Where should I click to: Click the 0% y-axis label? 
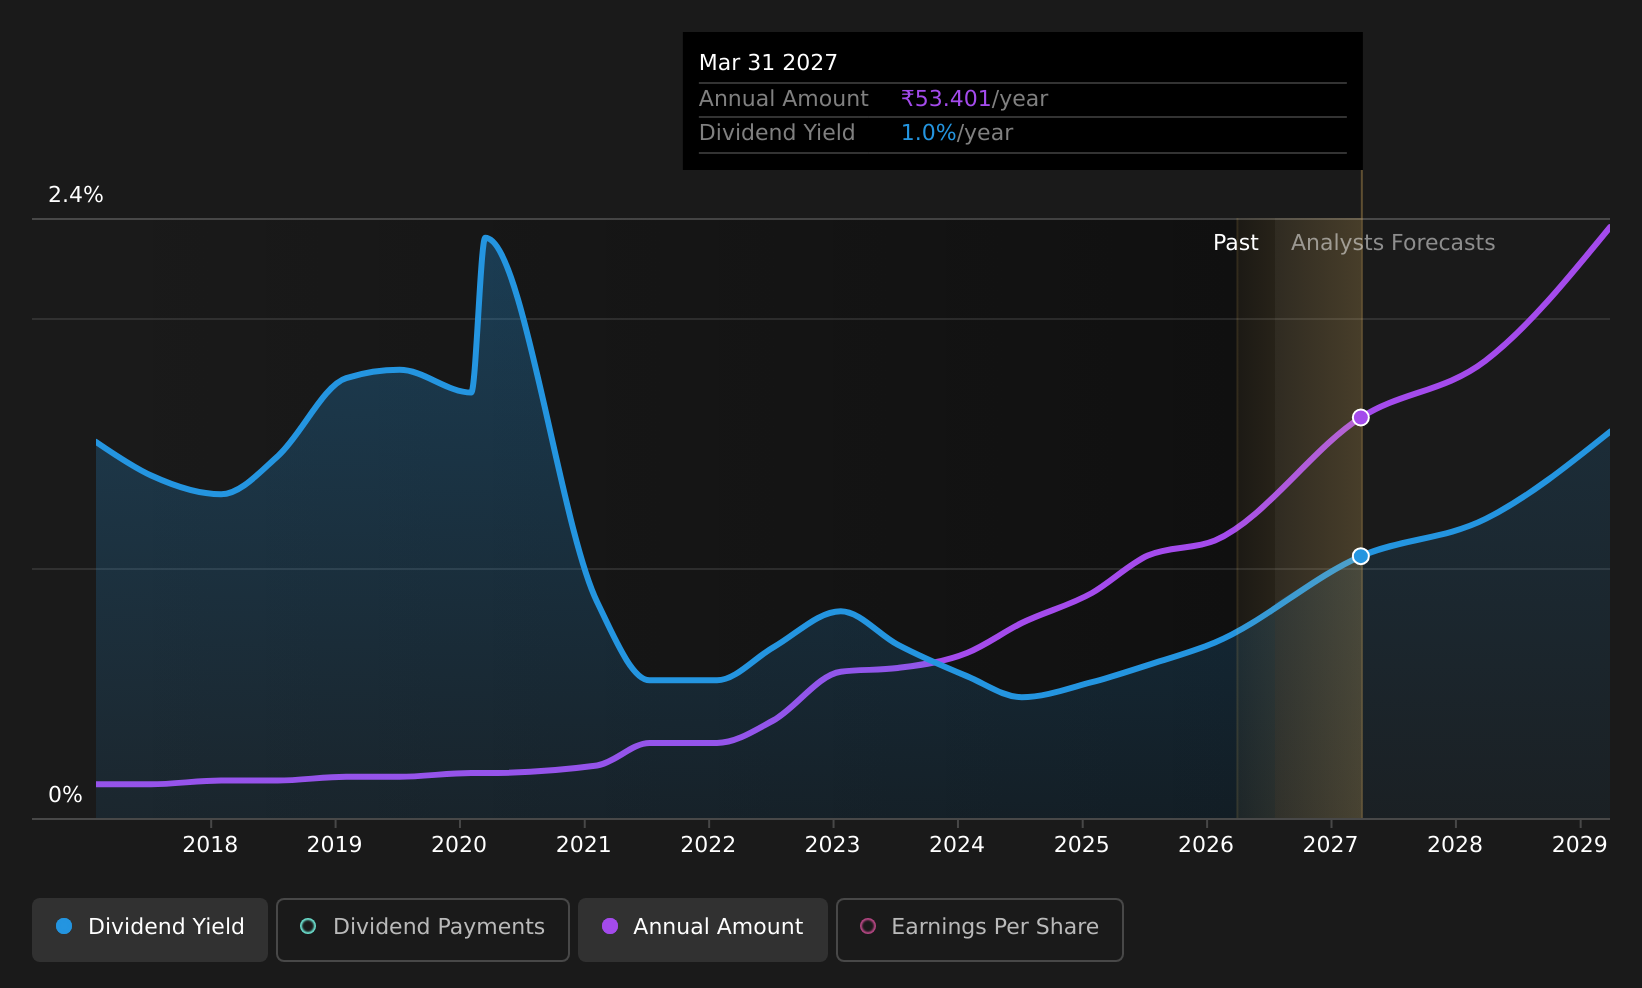click(x=65, y=795)
